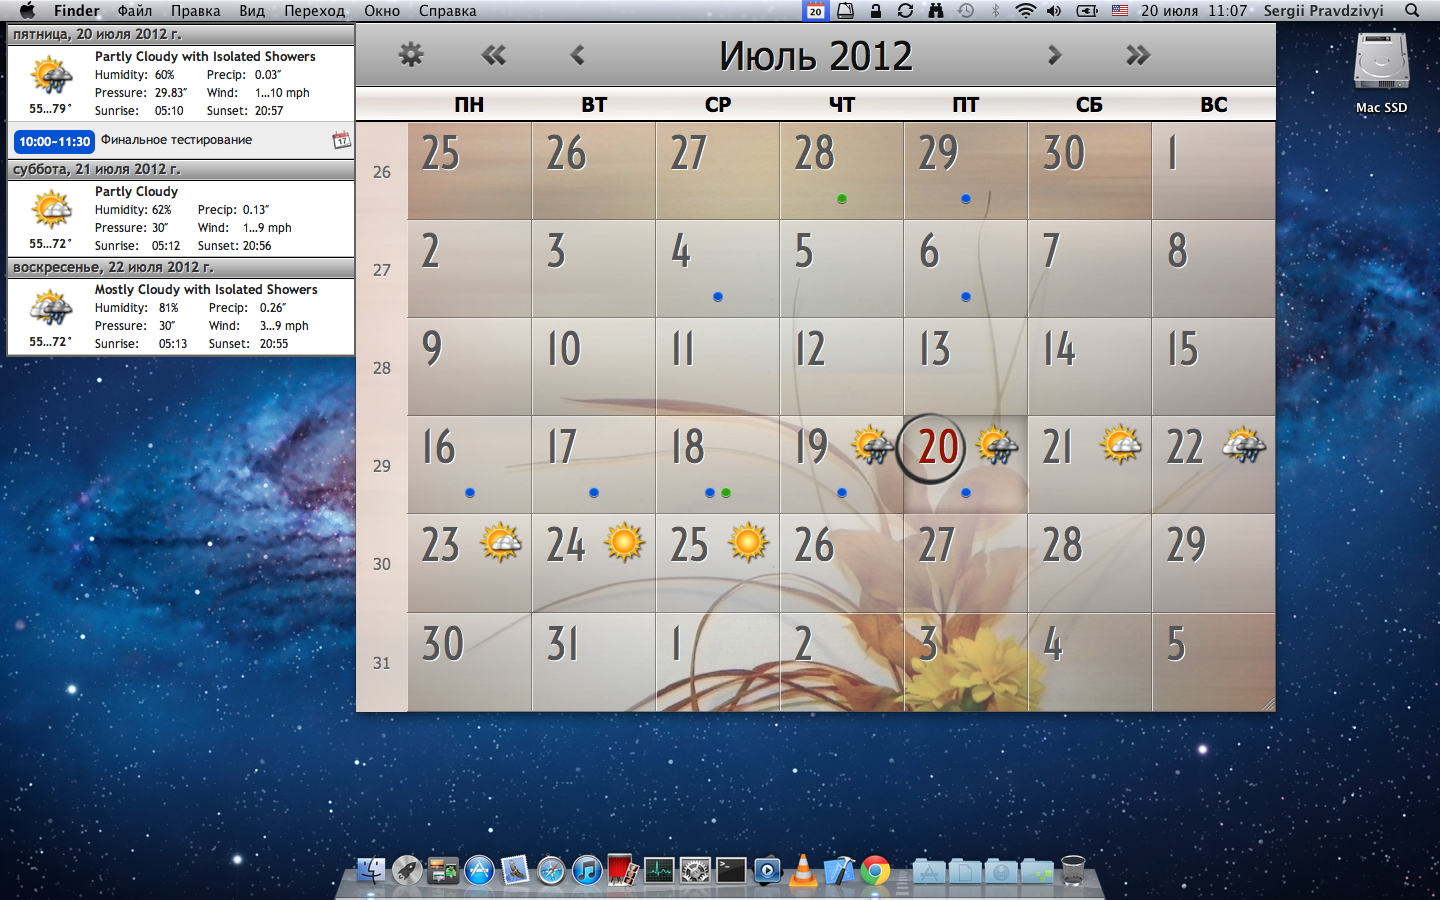The height and width of the screenshot is (900, 1440).
Task: Click the sunny weather icon on July 24
Action: click(x=622, y=540)
